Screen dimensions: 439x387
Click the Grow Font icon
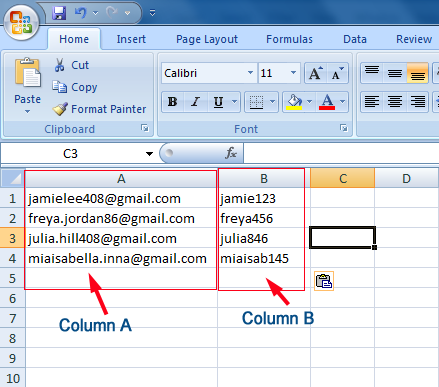point(315,73)
